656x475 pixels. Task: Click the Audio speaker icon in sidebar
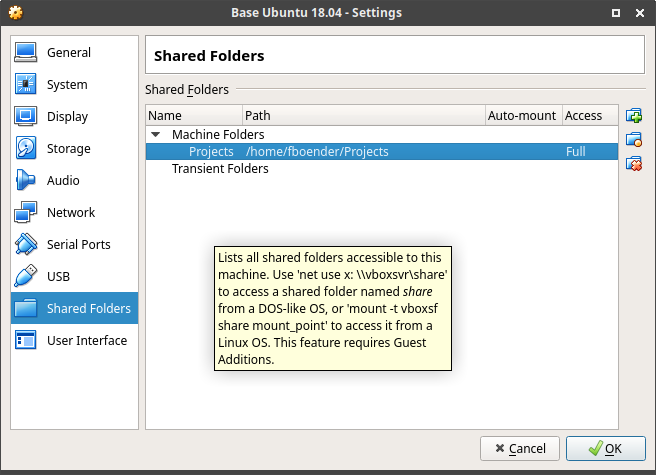26,180
